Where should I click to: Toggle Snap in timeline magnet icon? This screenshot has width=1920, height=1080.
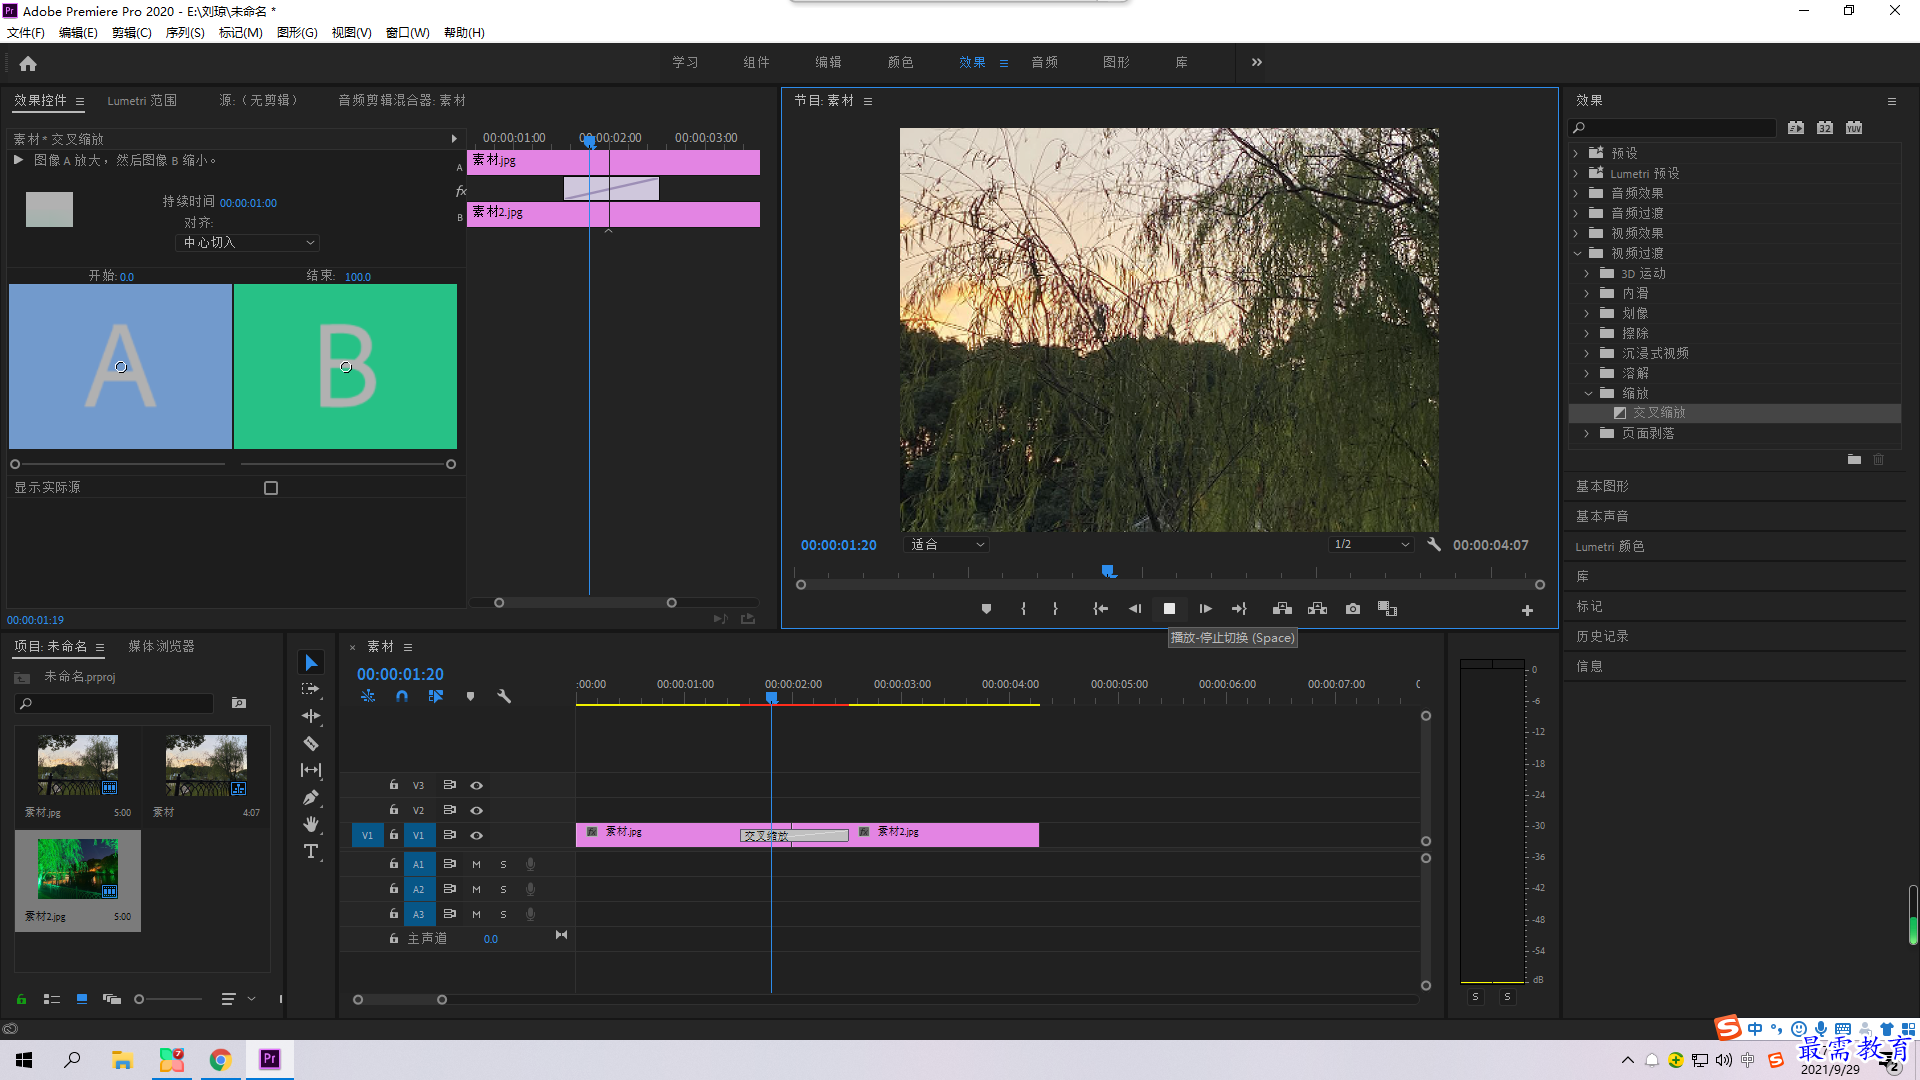pos(402,696)
